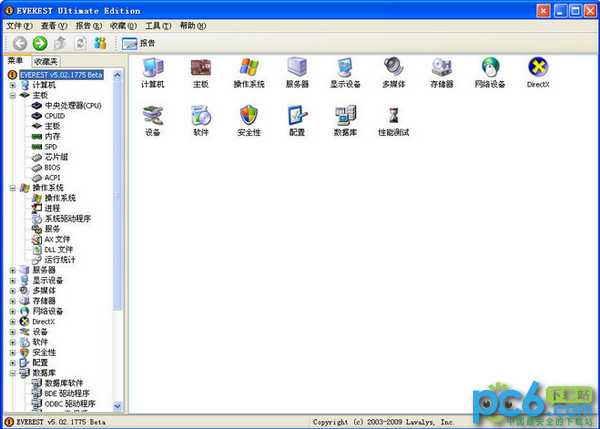Click the back arrow toolbar button
The image size is (600, 429).
click(20, 43)
